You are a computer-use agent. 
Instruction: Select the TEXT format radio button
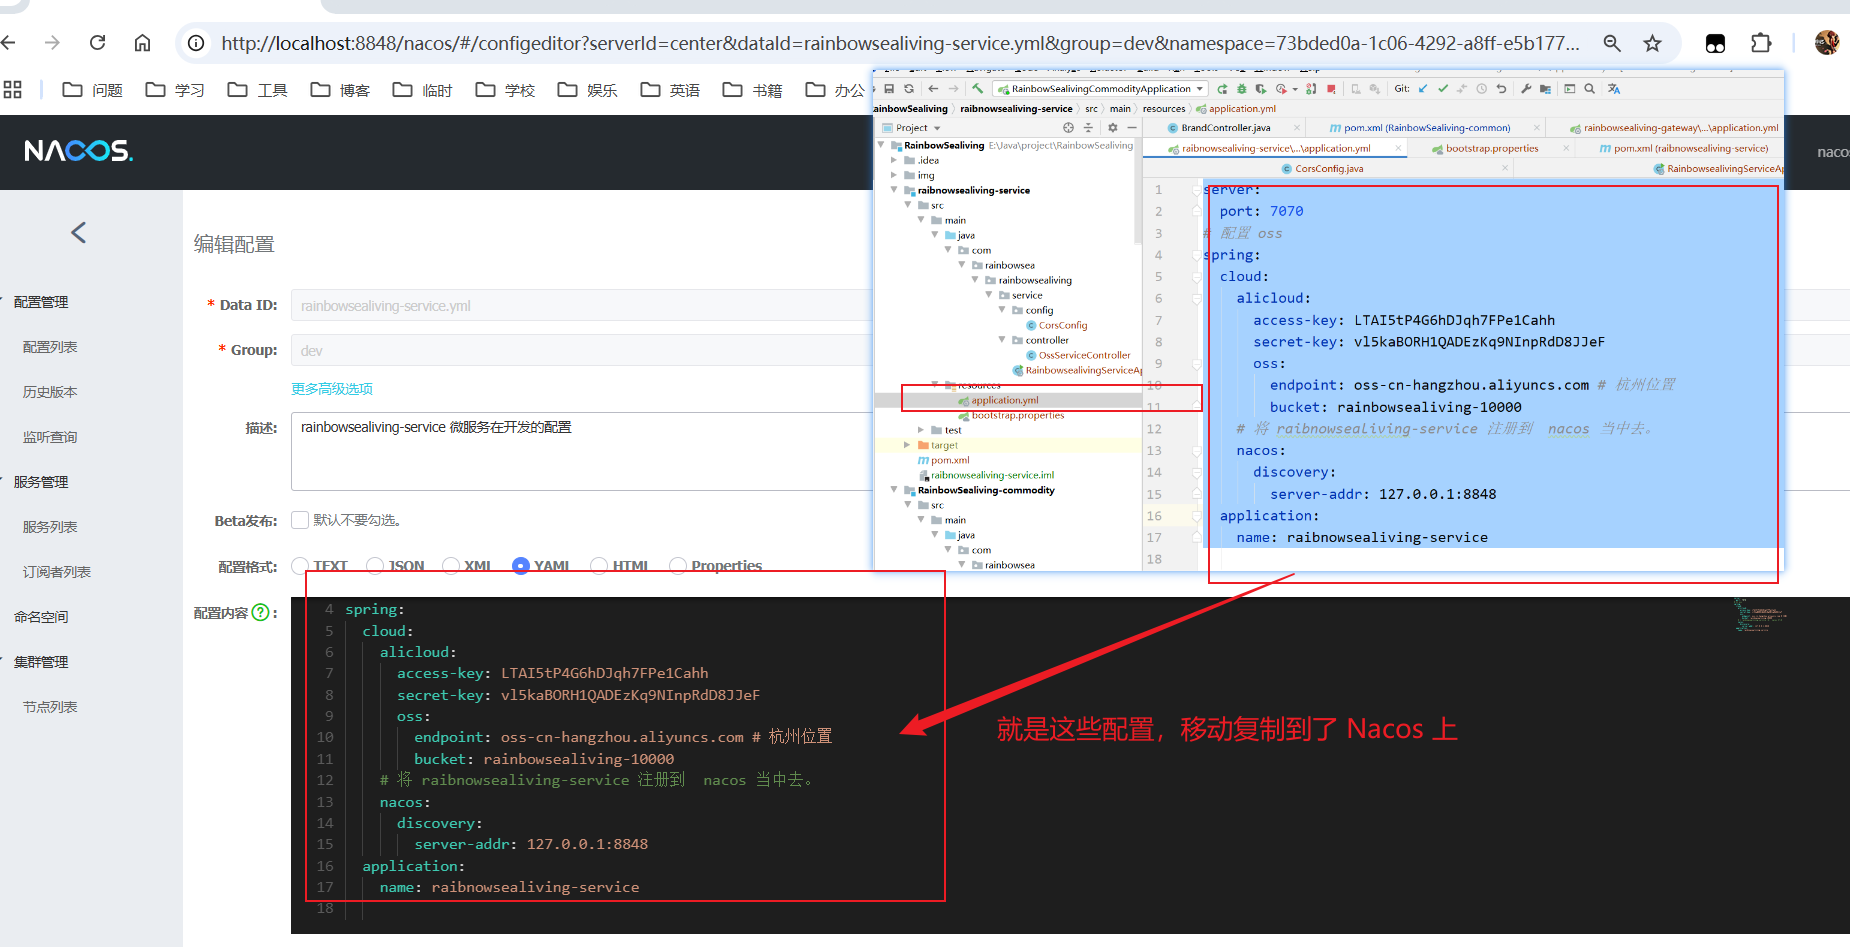[x=300, y=566]
